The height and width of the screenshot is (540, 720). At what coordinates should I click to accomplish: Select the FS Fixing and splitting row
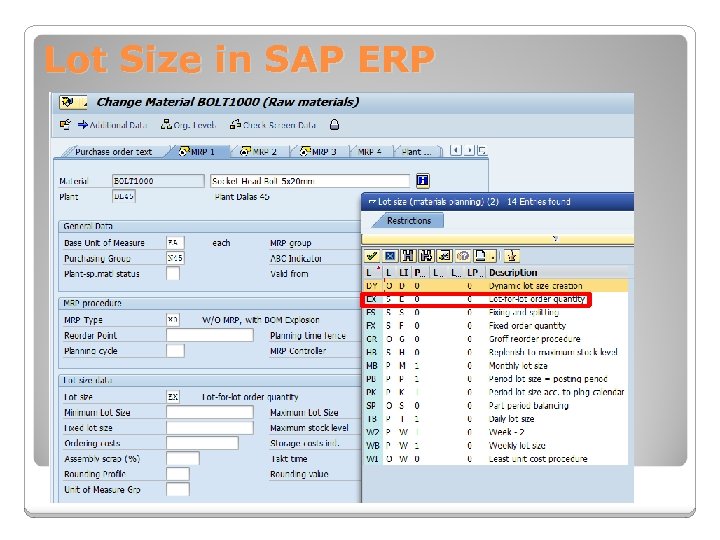(495, 312)
